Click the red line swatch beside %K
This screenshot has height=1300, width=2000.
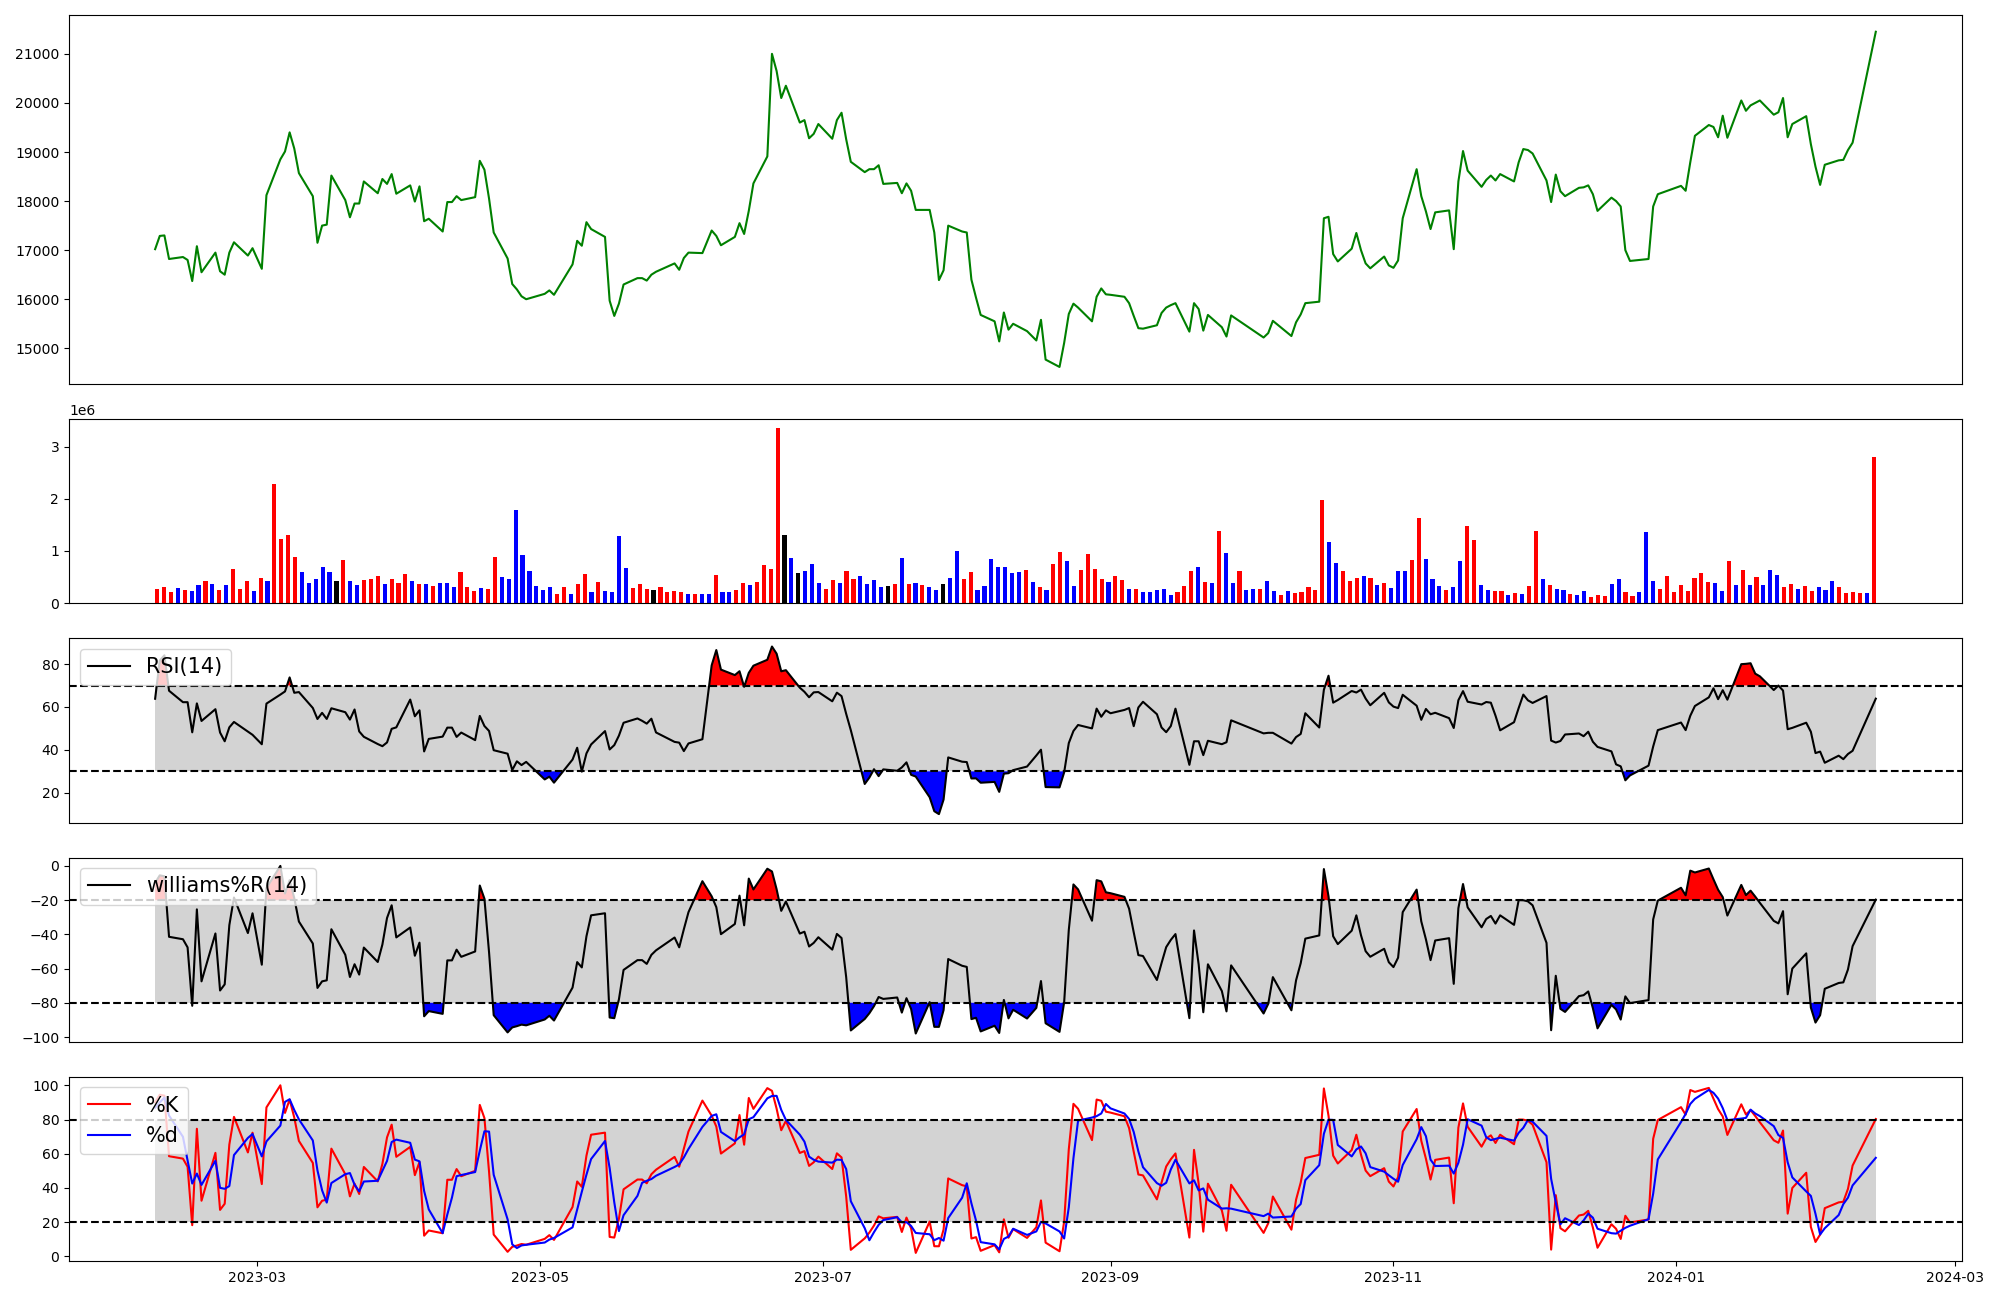pos(109,1105)
